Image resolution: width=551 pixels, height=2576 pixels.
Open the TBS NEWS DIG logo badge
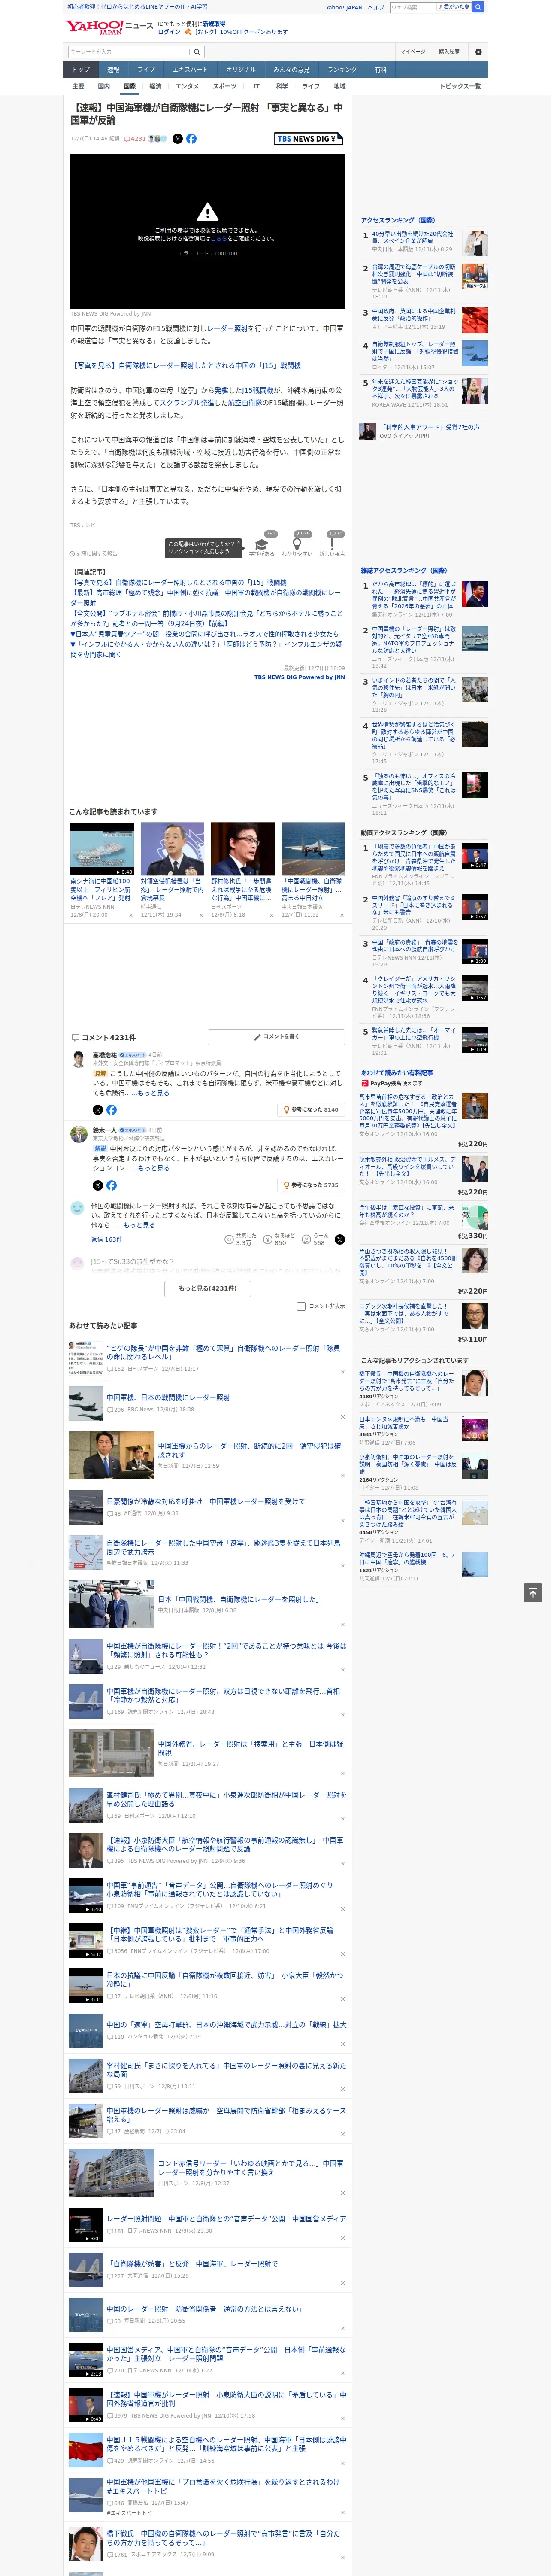coord(309,139)
